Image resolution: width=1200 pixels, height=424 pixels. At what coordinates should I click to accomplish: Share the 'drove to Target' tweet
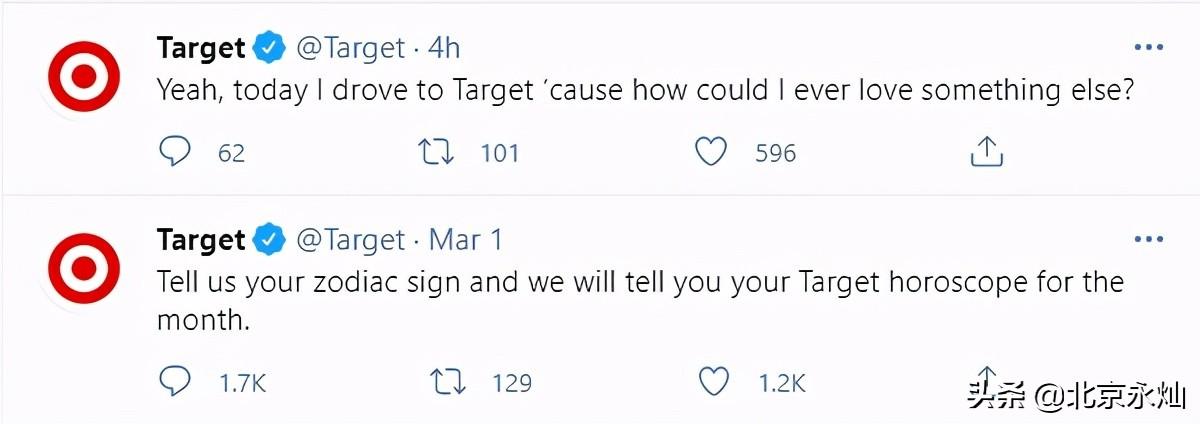point(987,152)
